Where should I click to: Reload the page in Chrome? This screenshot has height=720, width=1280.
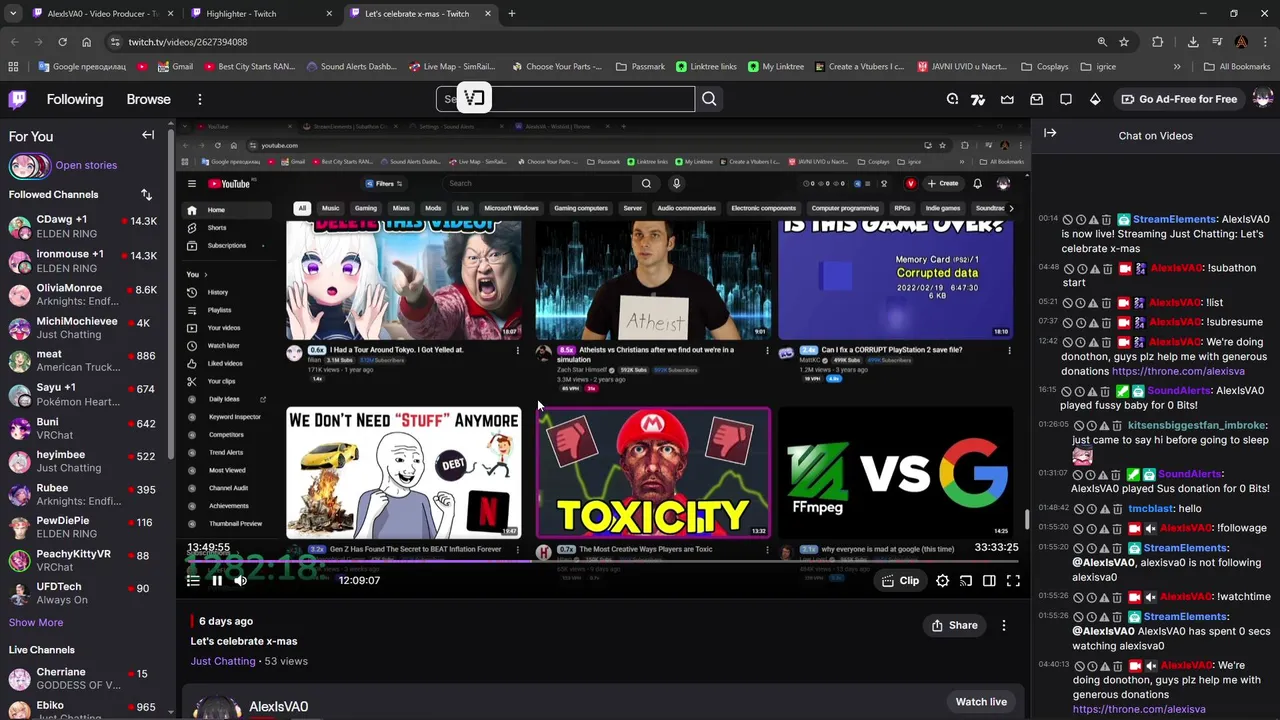[62, 42]
